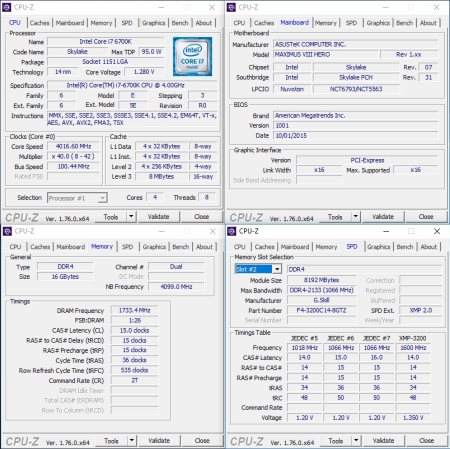The image size is (450, 449).
Task: Open Tools dropdown arrow in the Mainboard window
Action: pos(356,217)
